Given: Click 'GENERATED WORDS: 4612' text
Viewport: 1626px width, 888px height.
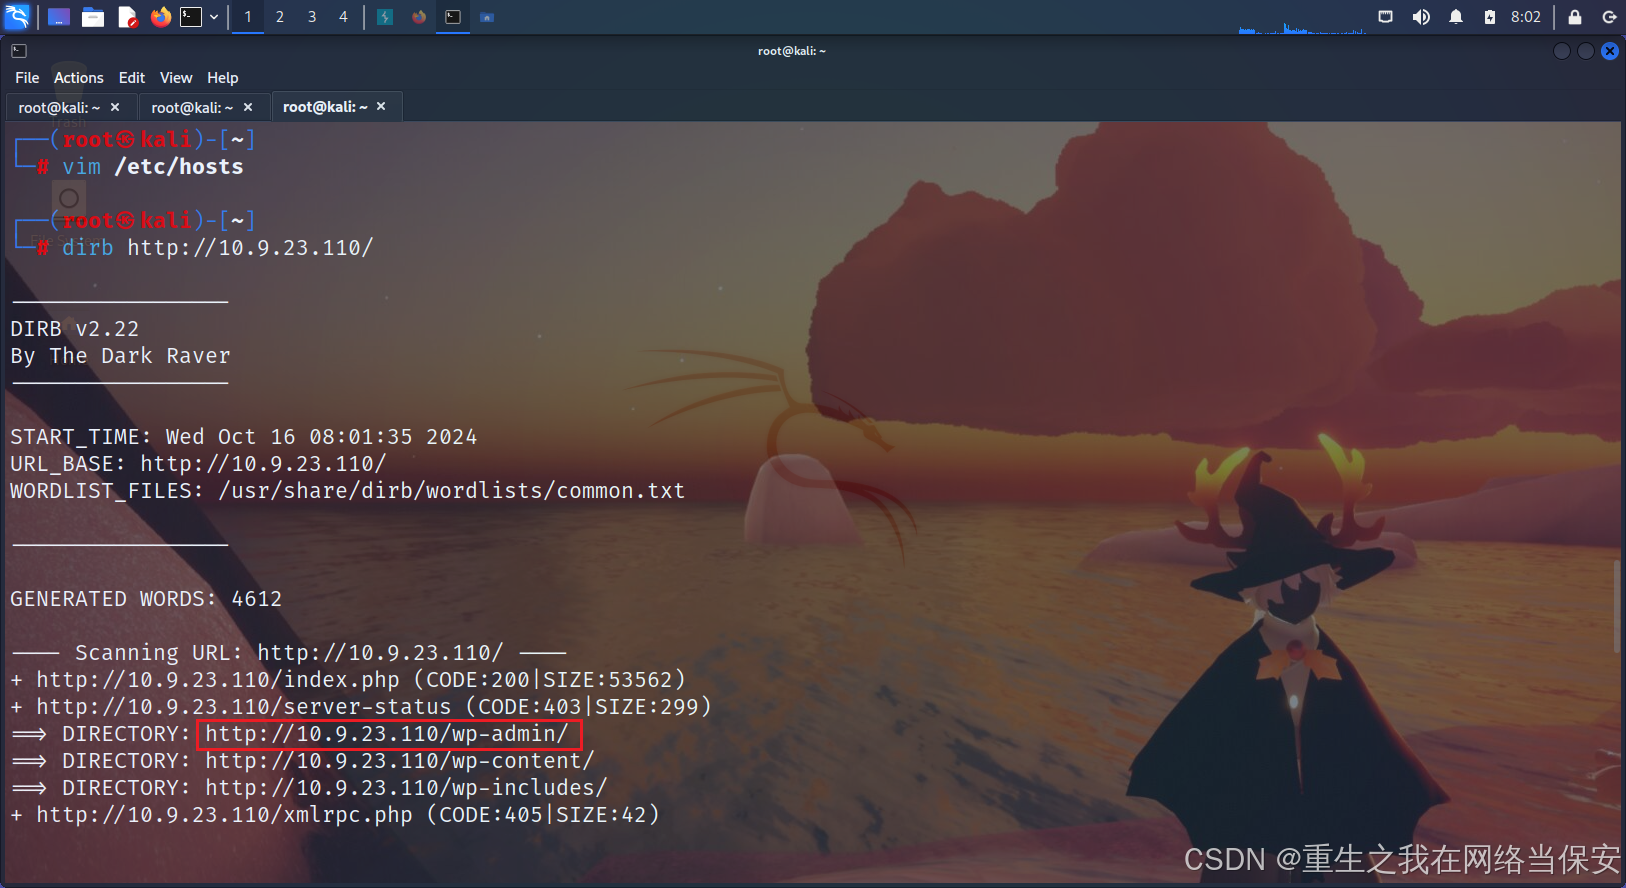Looking at the screenshot, I should 146,599.
